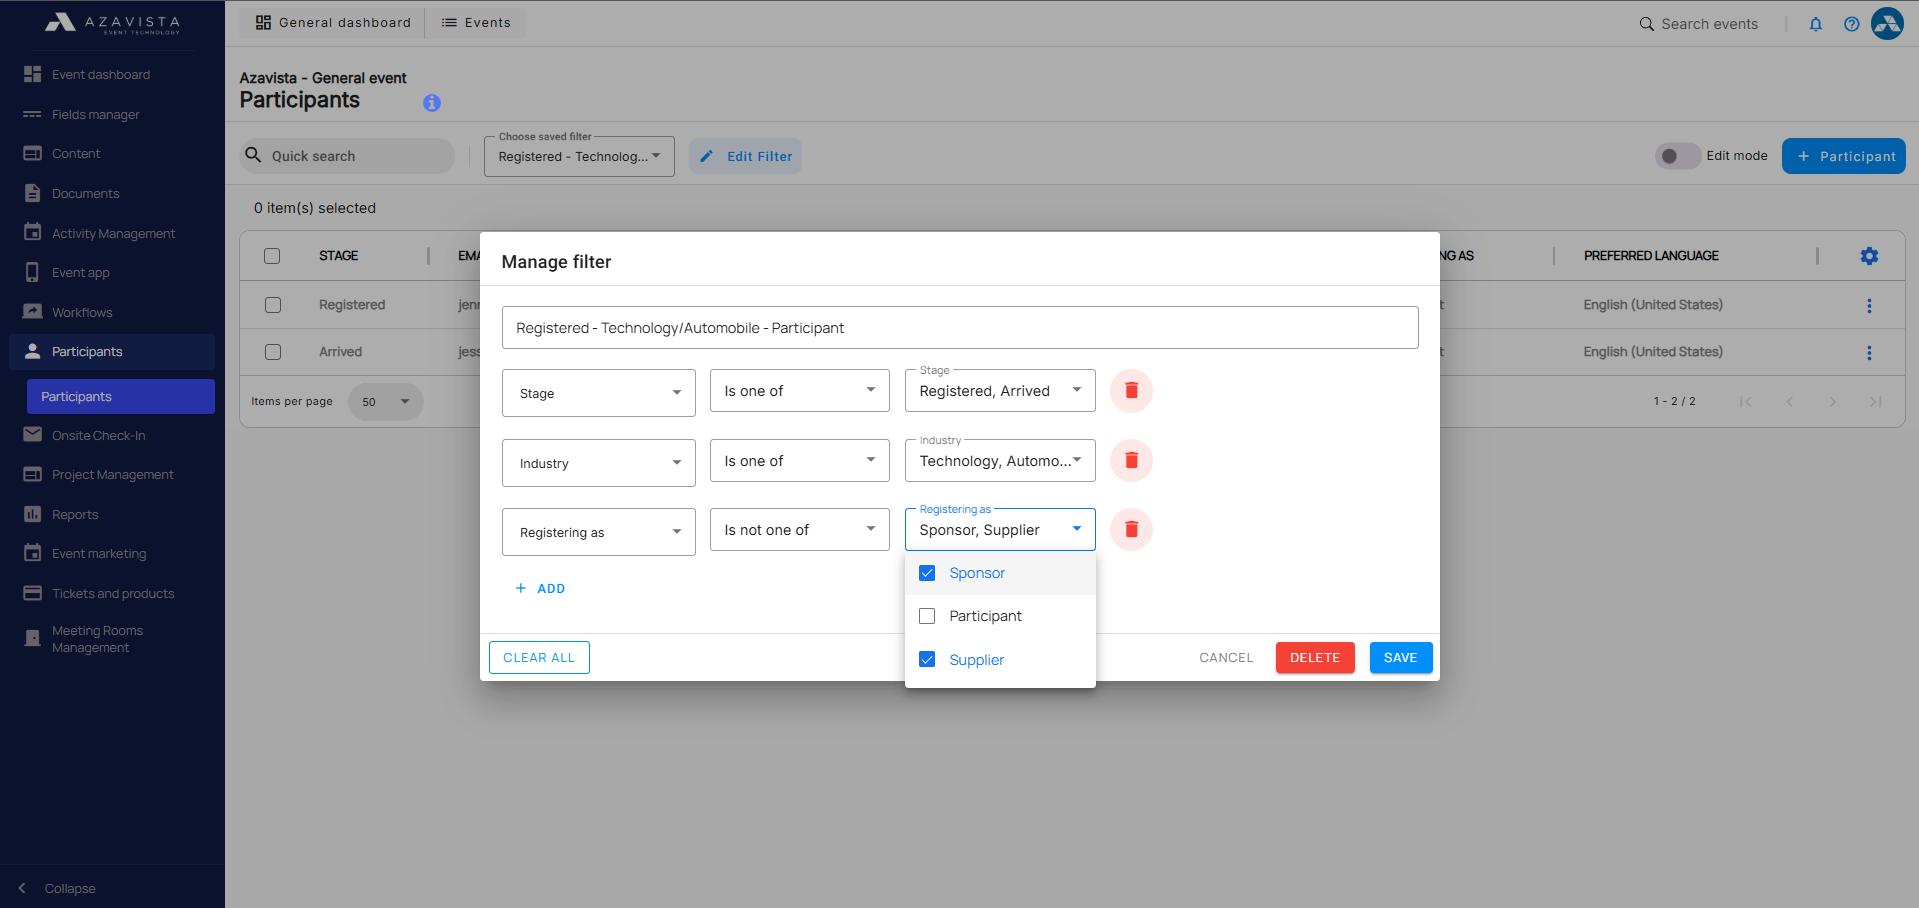
Task: Delete the Registering as filter rule
Action: [1131, 529]
